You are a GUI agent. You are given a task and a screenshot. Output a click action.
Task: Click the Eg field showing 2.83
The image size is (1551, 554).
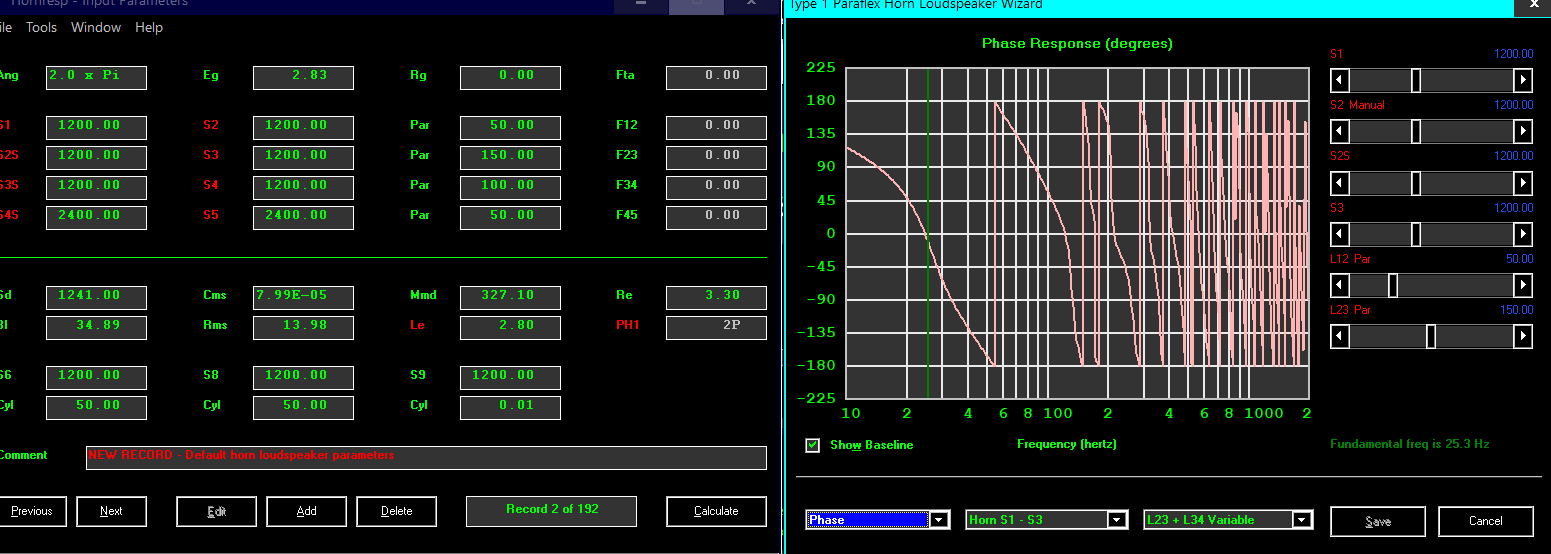click(x=303, y=77)
